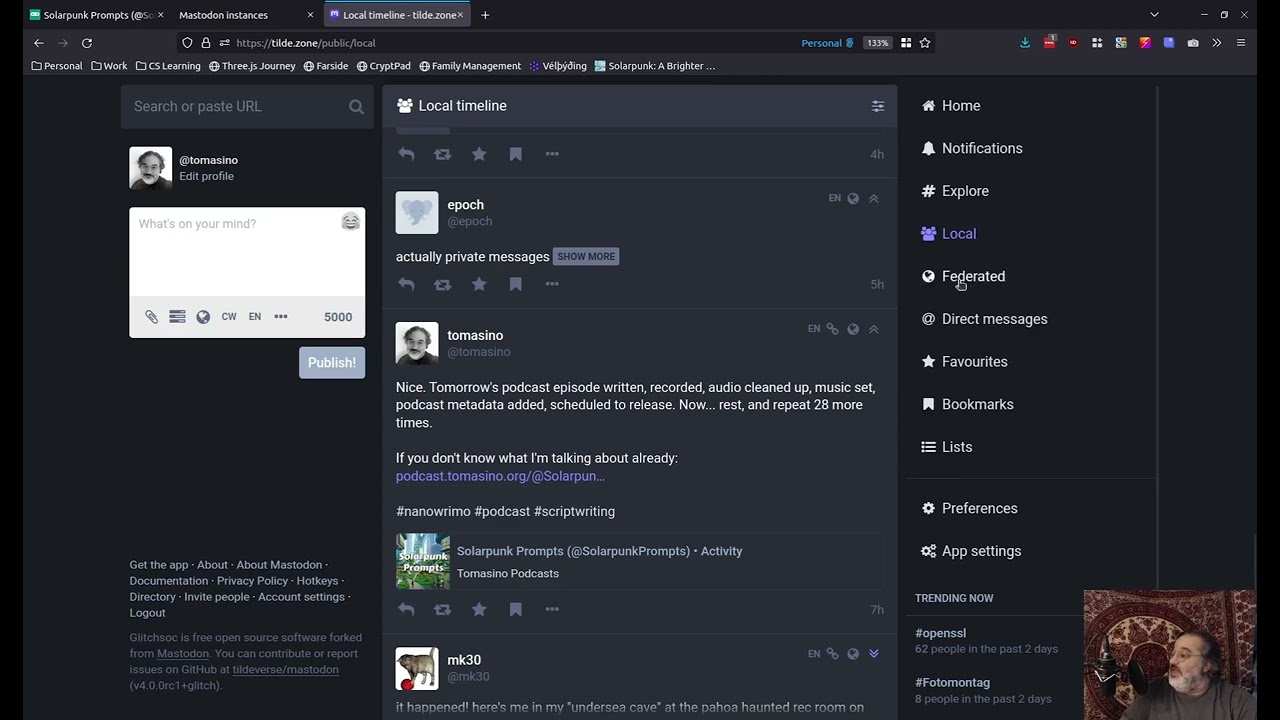The height and width of the screenshot is (720, 1280).
Task: Open Solarpunk Prompts link preview card
Action: [x=640, y=562]
